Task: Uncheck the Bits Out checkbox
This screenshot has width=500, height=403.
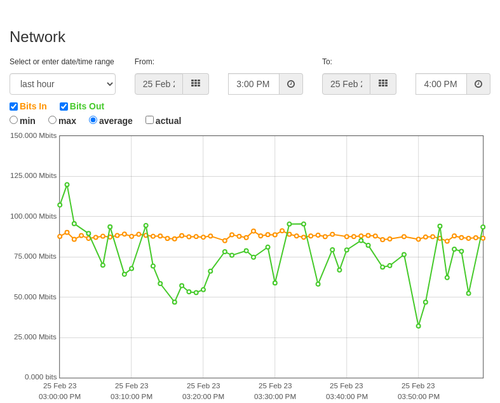Action: [64, 106]
